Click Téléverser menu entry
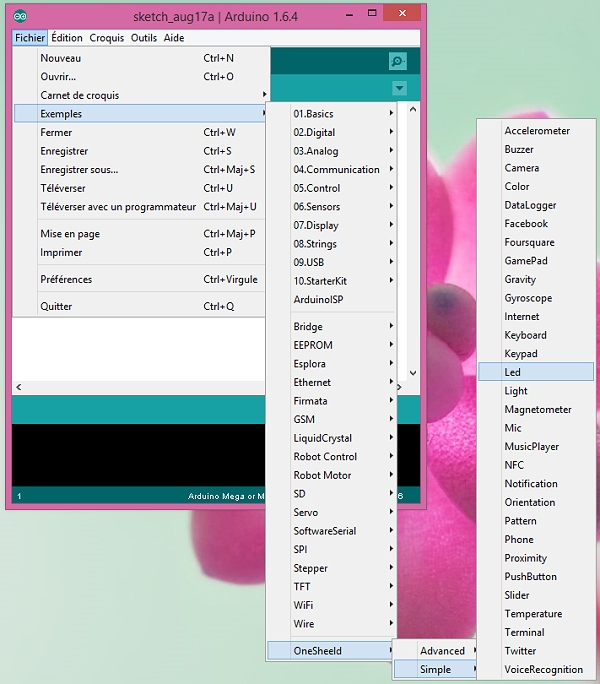 tap(140, 188)
